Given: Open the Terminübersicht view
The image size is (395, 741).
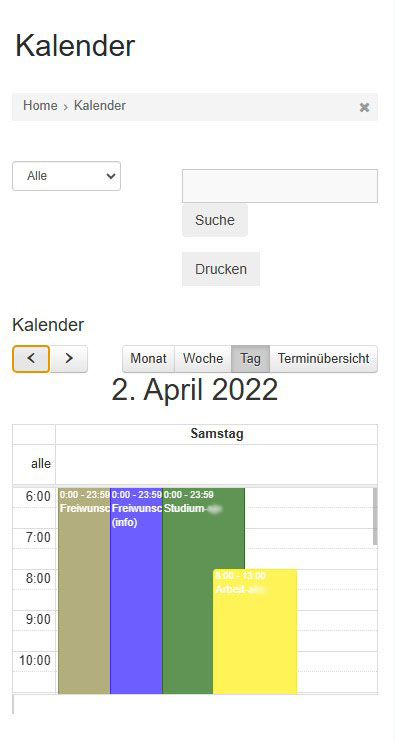Looking at the screenshot, I should click(x=323, y=359).
